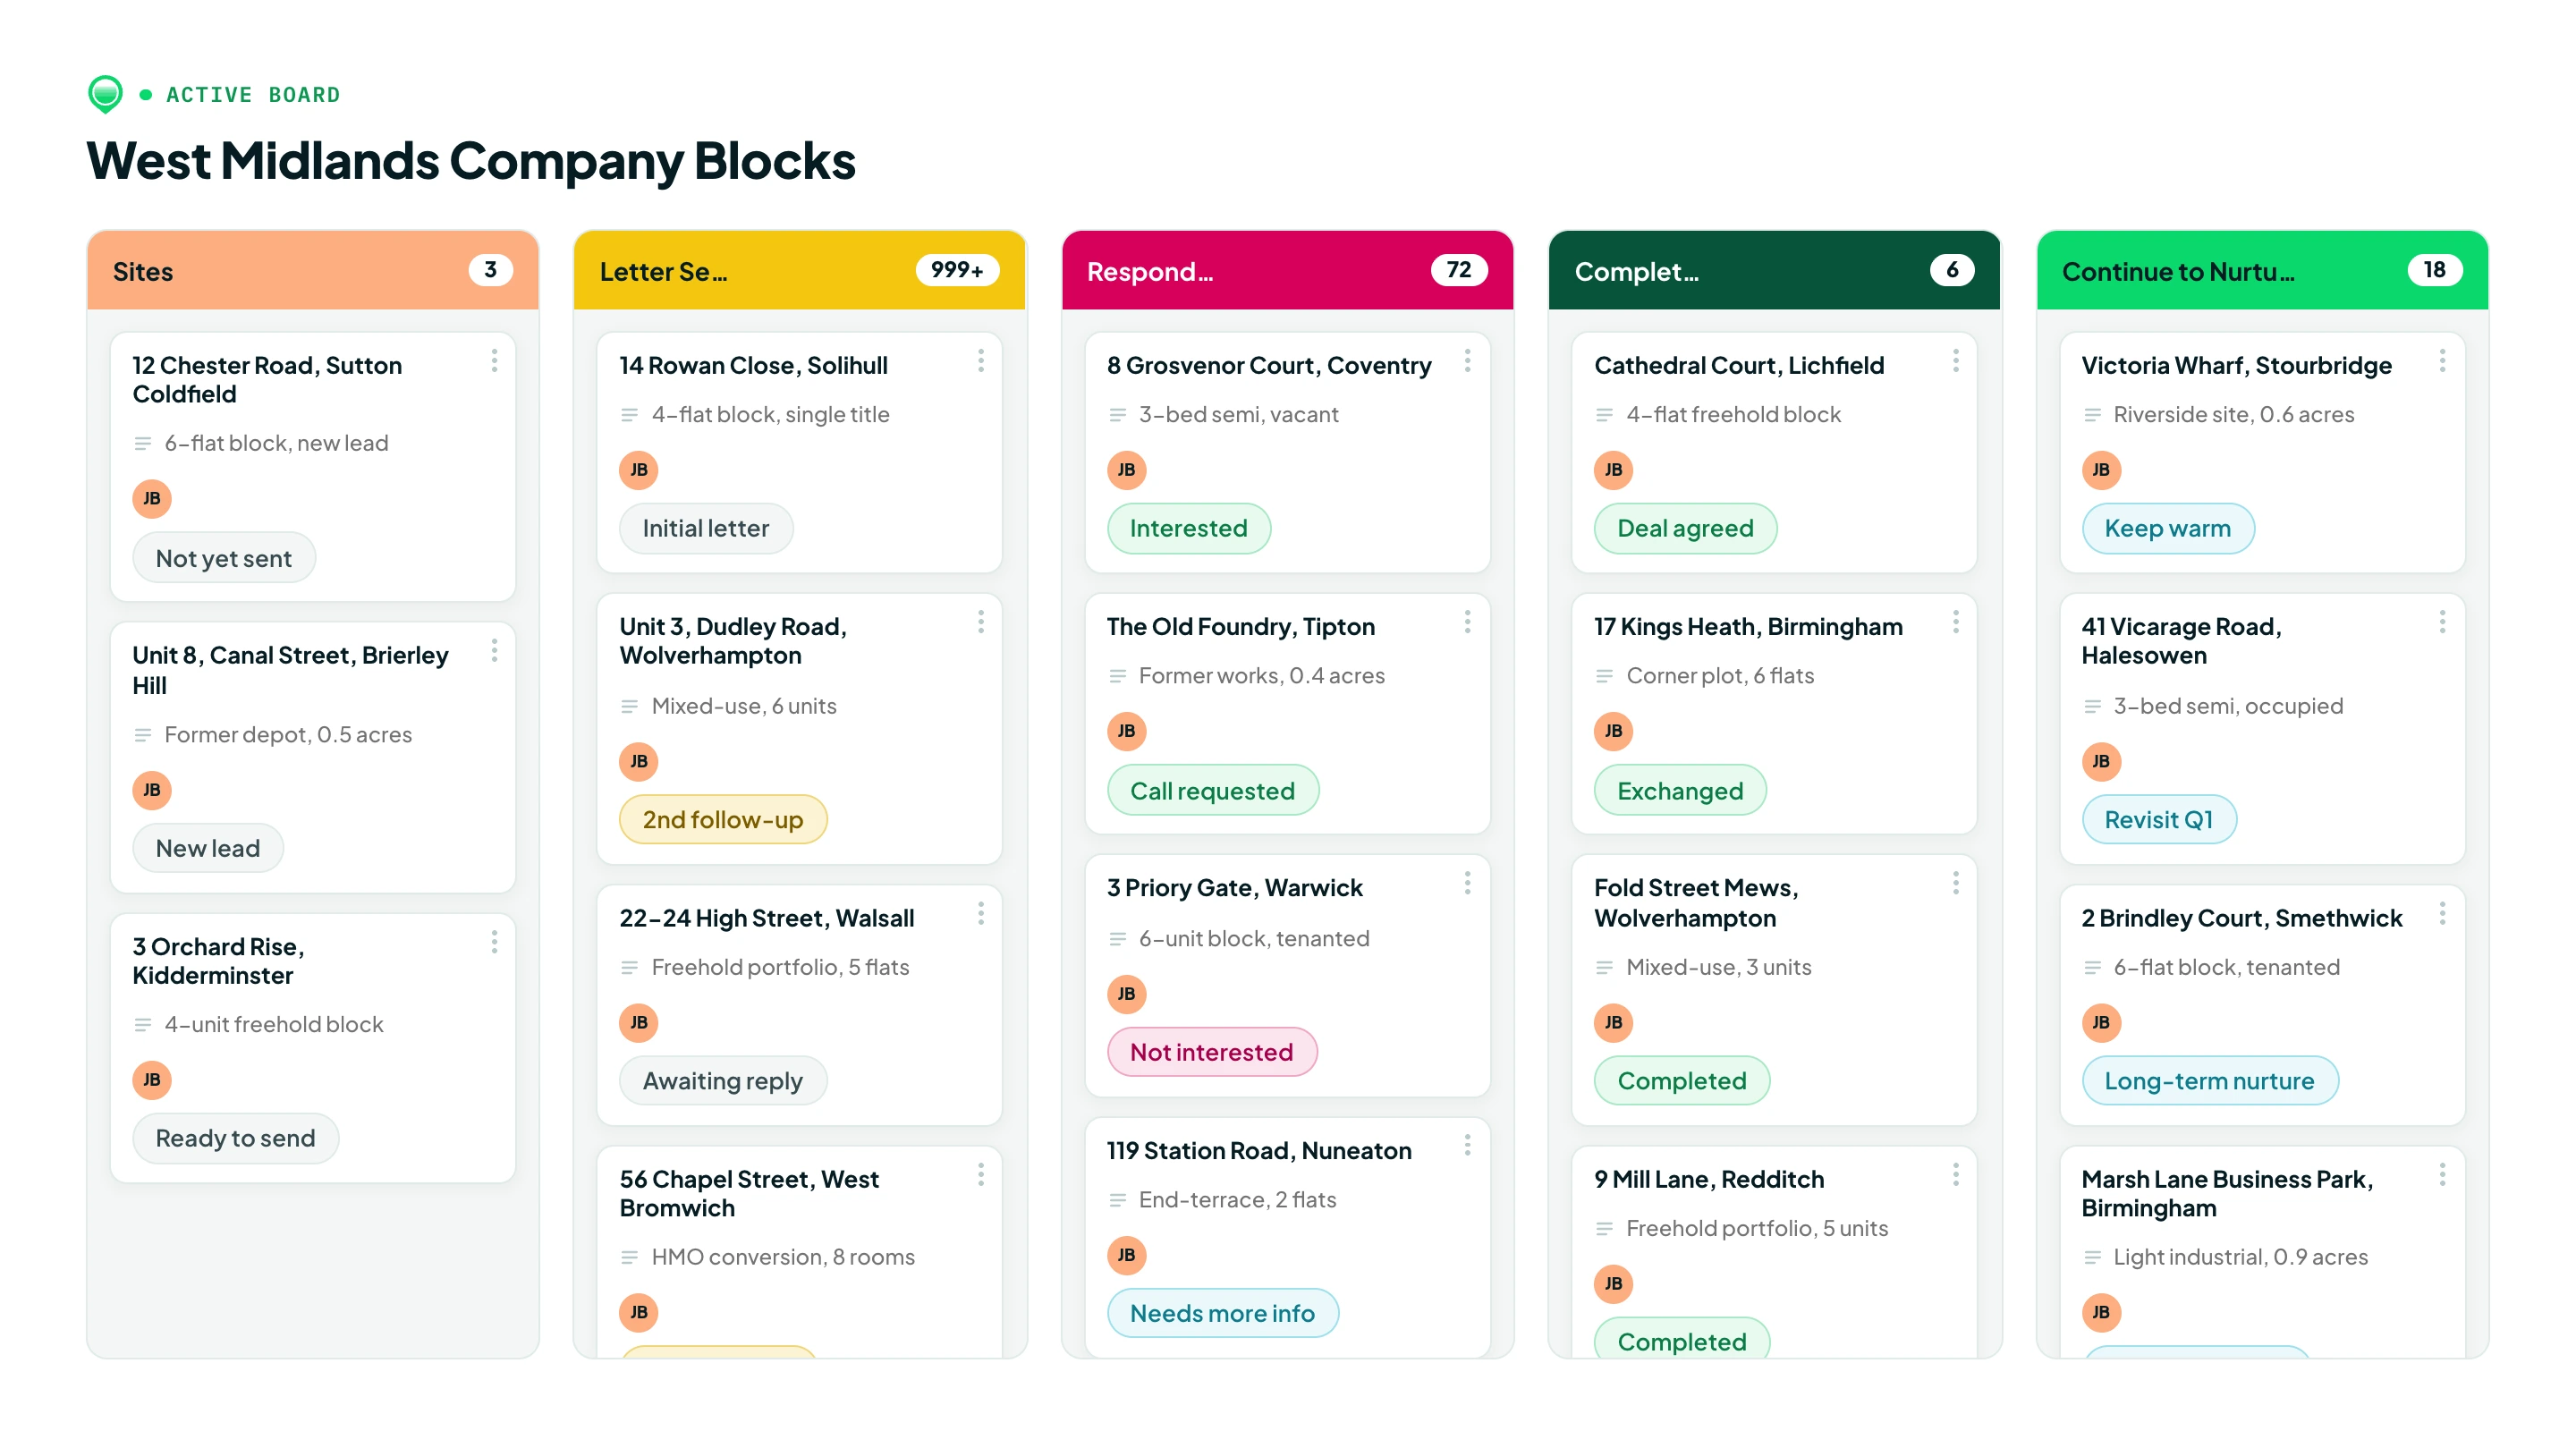Open the 2 Brindley Court, Smethwick title
2576x1431 pixels.
(2242, 917)
